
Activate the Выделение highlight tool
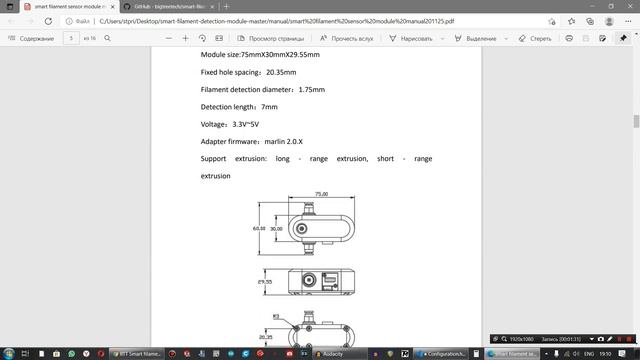(475, 38)
